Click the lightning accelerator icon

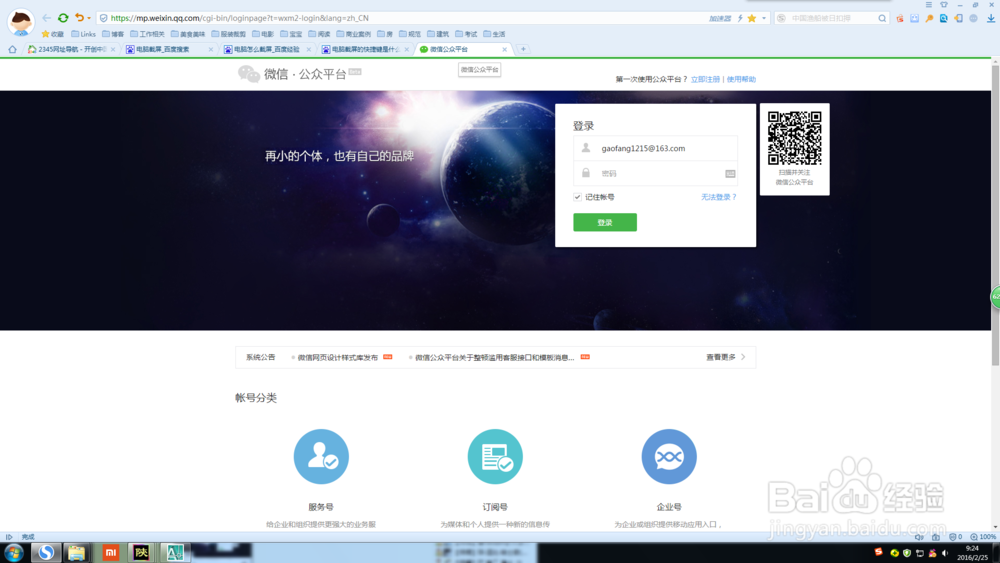[x=740, y=18]
